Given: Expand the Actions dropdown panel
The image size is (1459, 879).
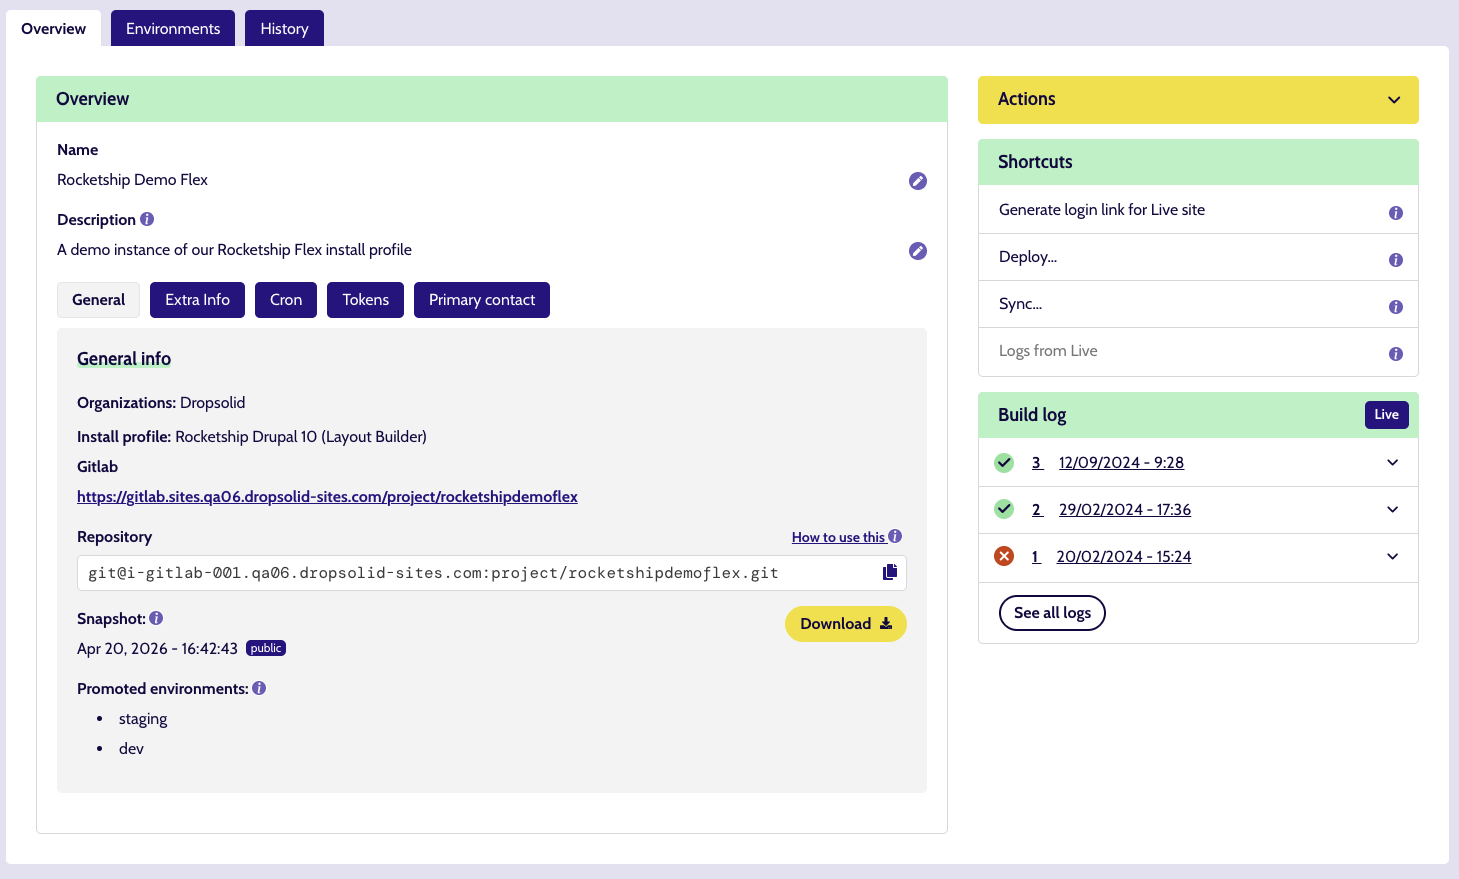Looking at the screenshot, I should click(1198, 100).
